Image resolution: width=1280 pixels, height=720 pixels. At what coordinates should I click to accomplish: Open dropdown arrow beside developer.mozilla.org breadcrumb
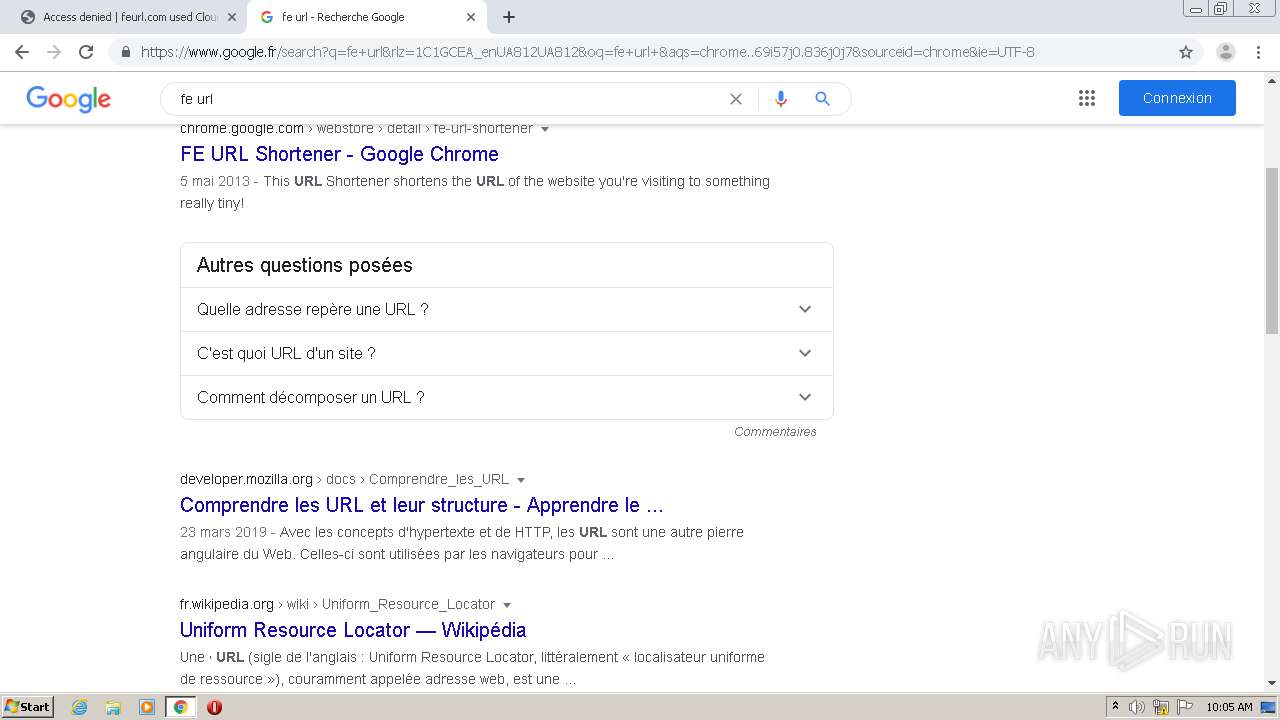pos(521,480)
